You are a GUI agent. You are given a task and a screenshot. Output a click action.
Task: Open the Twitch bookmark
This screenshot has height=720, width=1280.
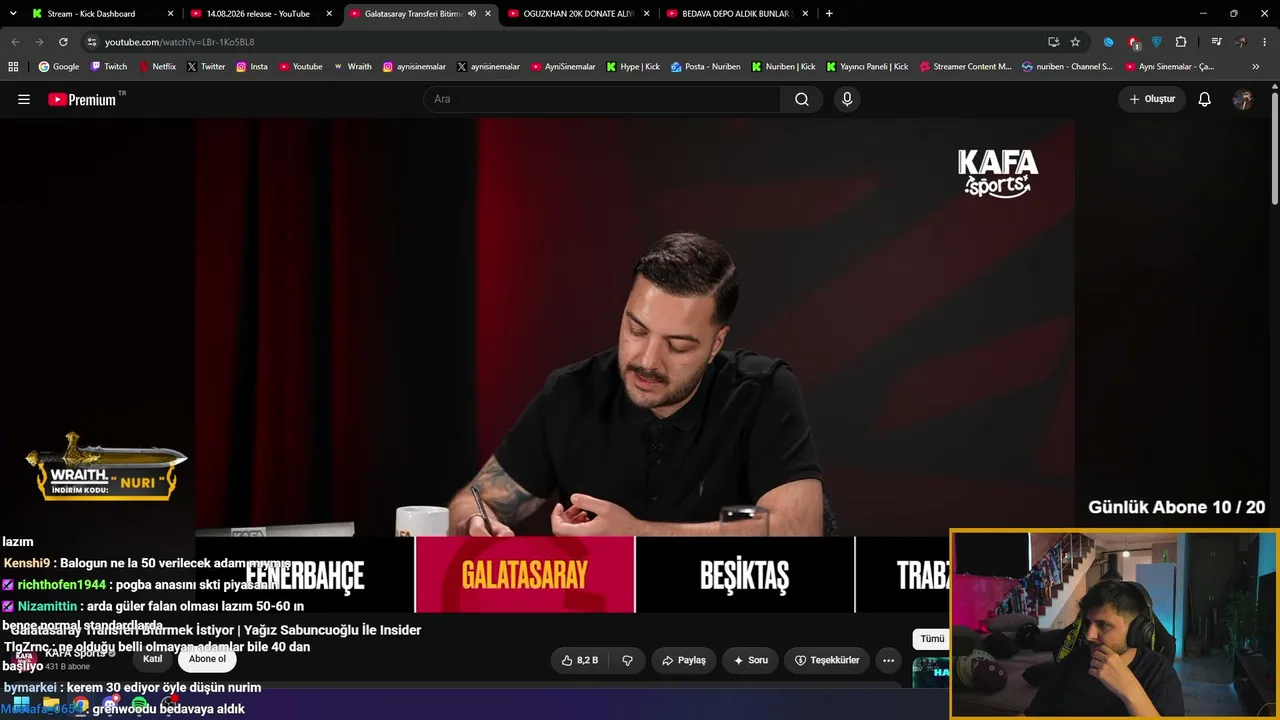(x=109, y=66)
